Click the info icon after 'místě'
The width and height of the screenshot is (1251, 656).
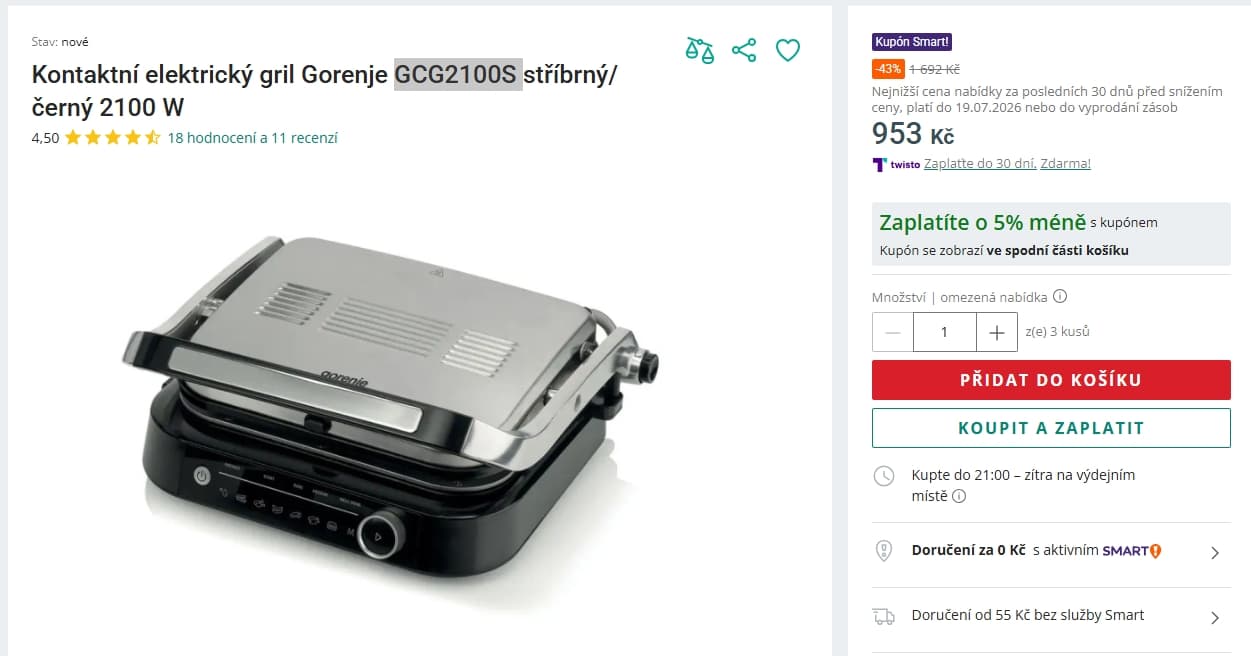coord(959,496)
